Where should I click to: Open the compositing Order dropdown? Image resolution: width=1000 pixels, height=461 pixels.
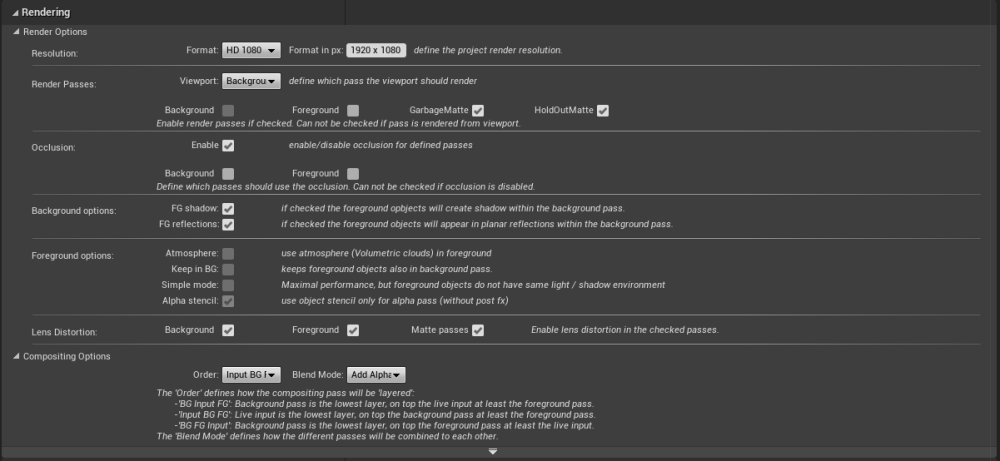tap(252, 375)
